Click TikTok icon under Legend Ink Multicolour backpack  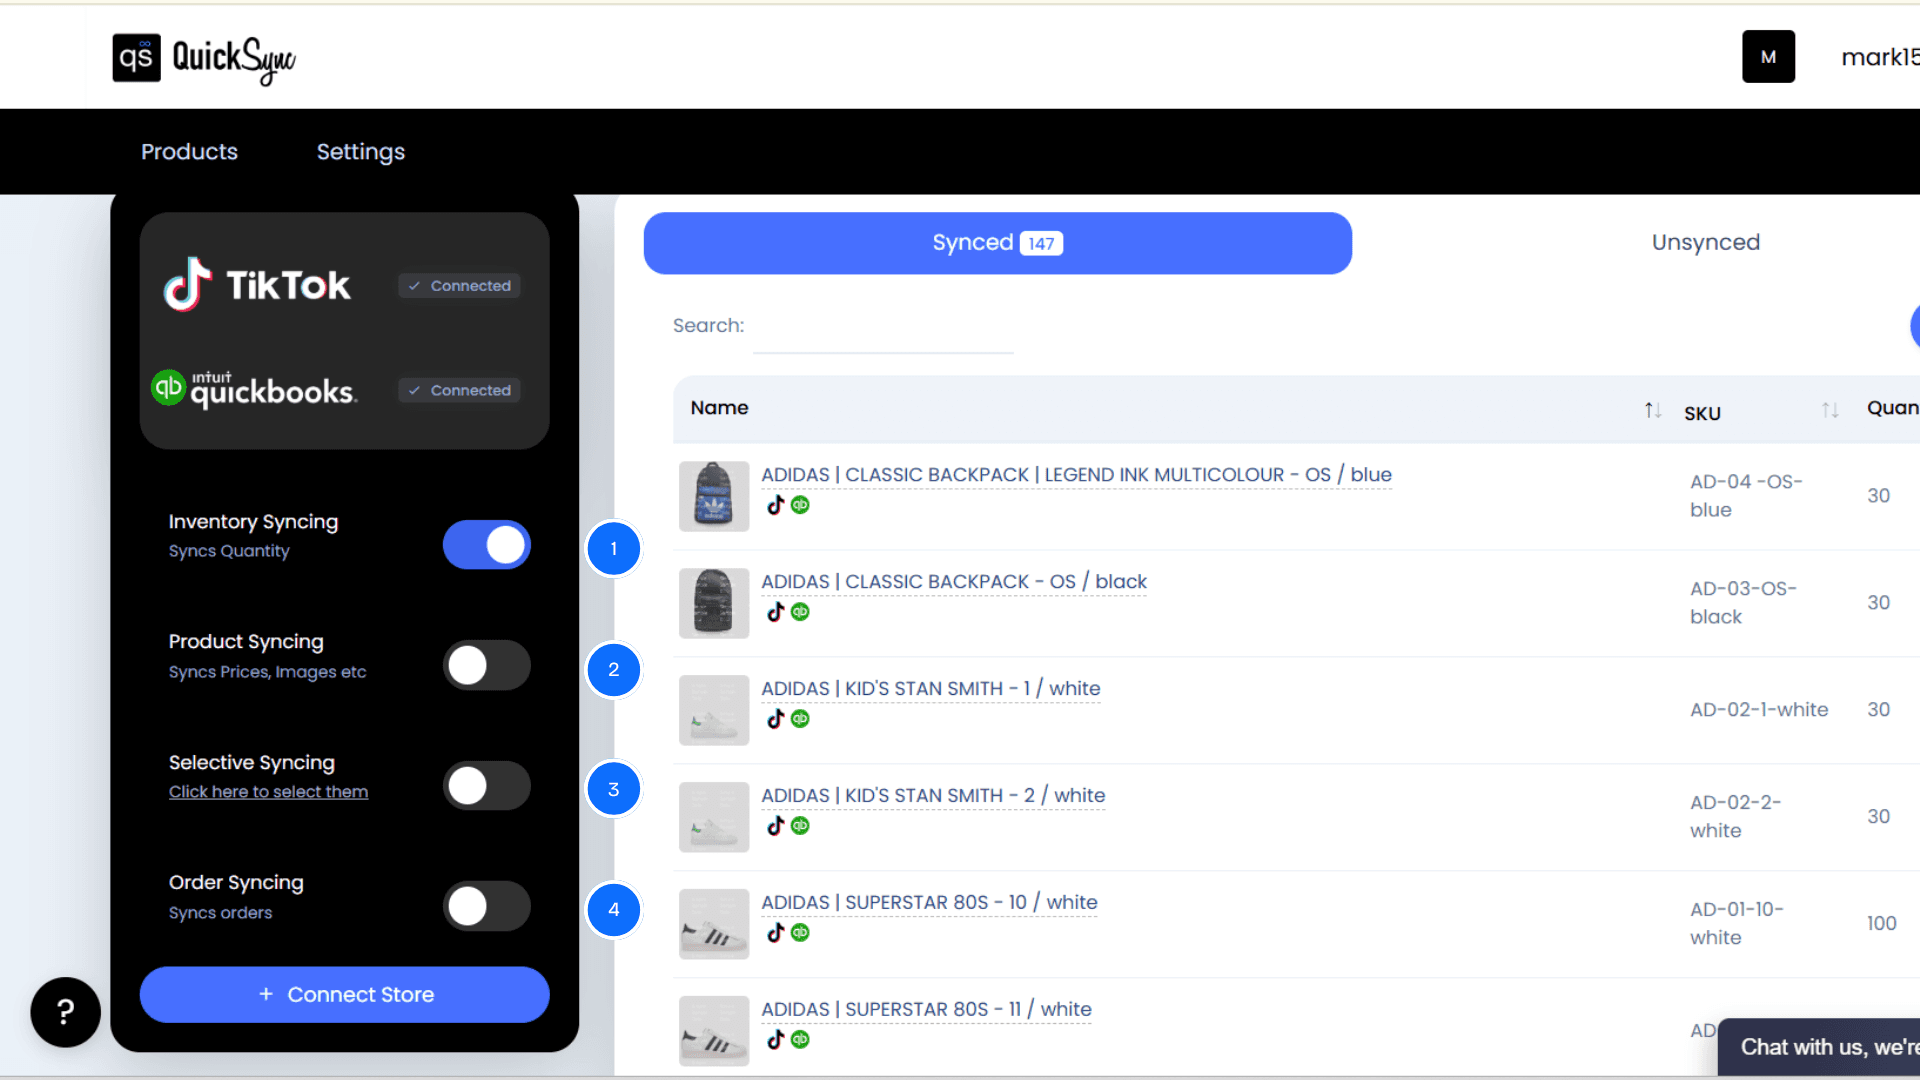point(776,505)
